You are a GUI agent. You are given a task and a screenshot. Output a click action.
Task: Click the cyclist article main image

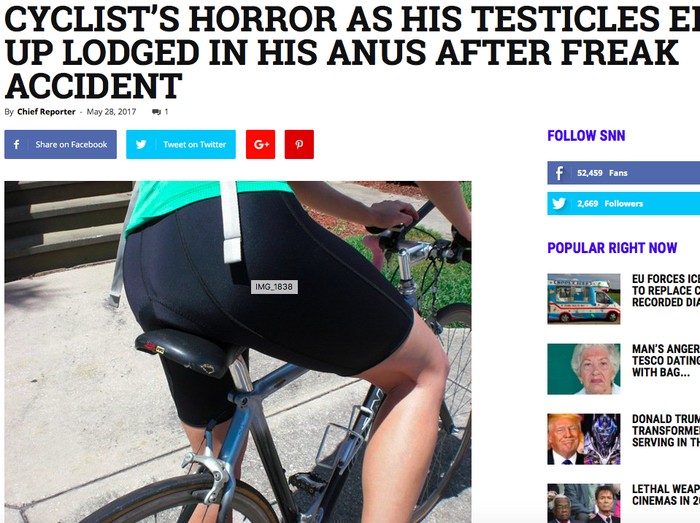(x=238, y=352)
